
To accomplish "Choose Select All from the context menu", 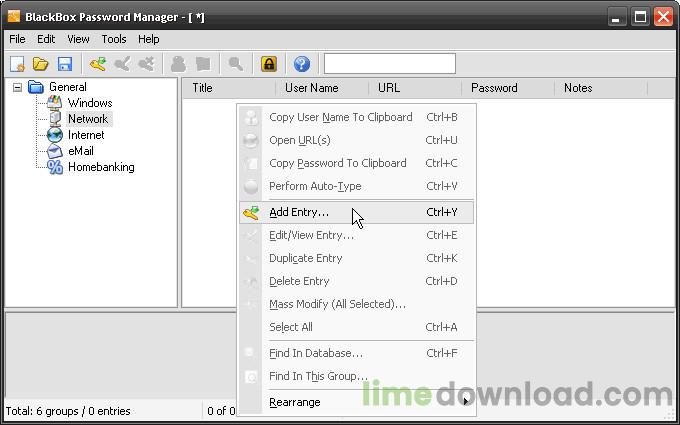I will 356,327.
